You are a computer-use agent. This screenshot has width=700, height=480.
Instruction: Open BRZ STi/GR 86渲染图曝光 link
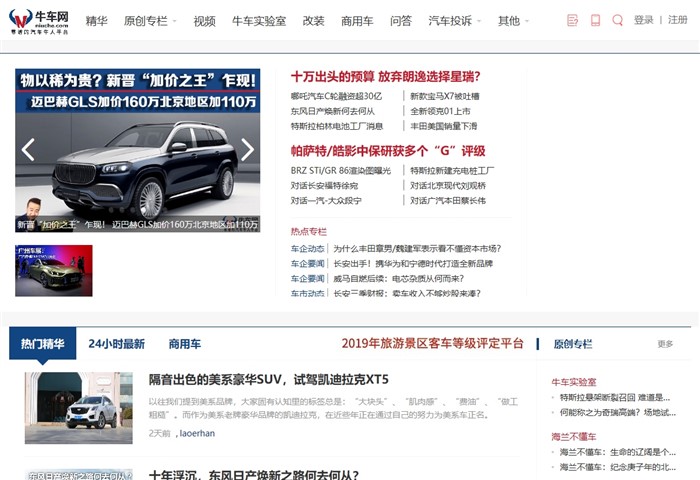point(341,171)
